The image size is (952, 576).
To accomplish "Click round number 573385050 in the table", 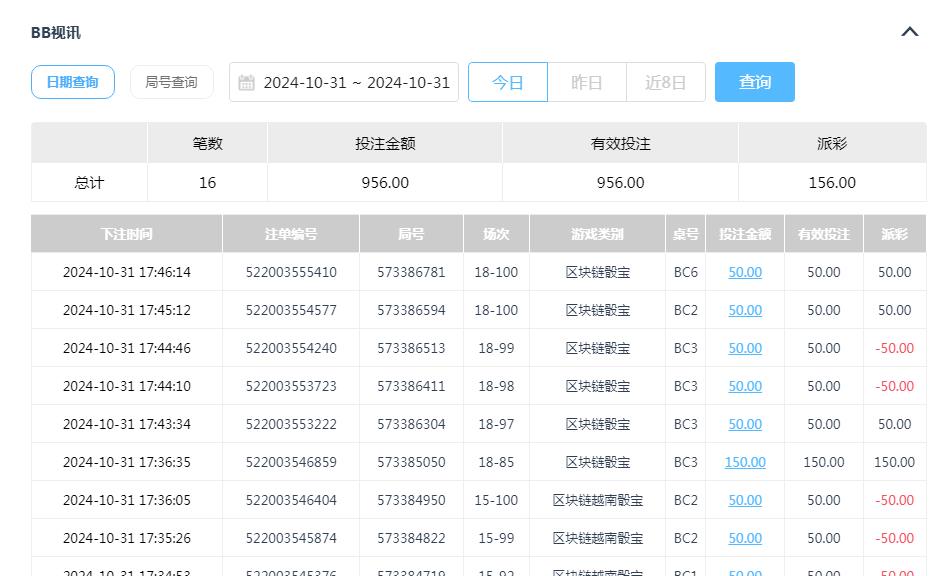I will [x=410, y=462].
